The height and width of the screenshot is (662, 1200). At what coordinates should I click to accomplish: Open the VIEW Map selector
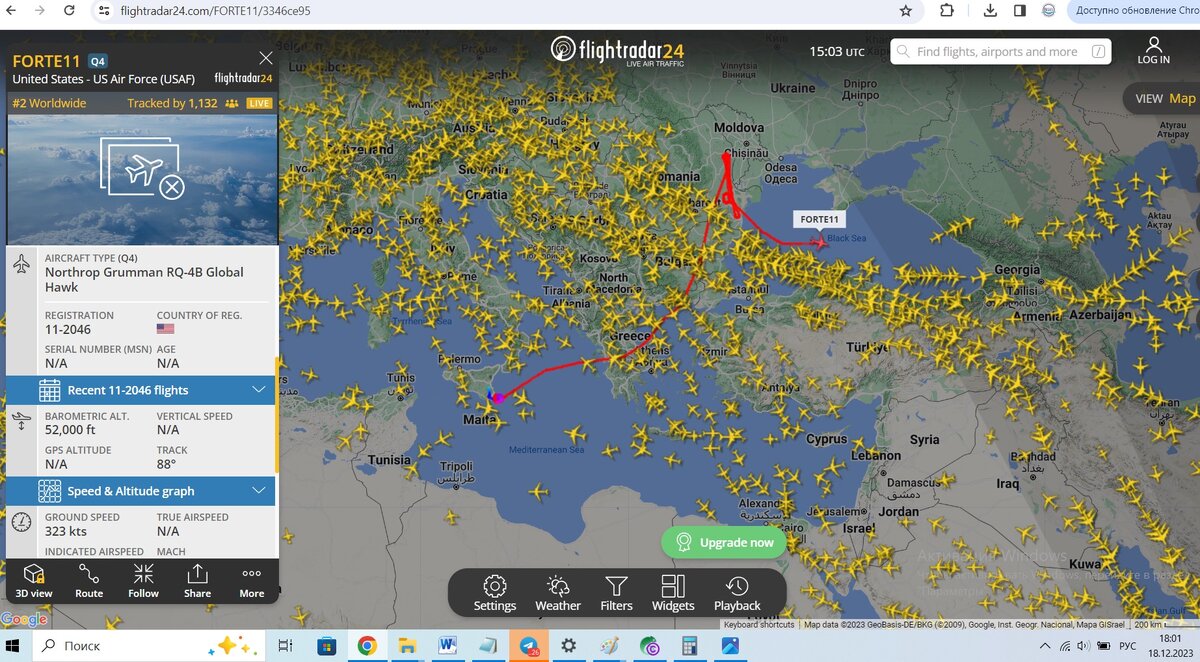(x=1164, y=98)
